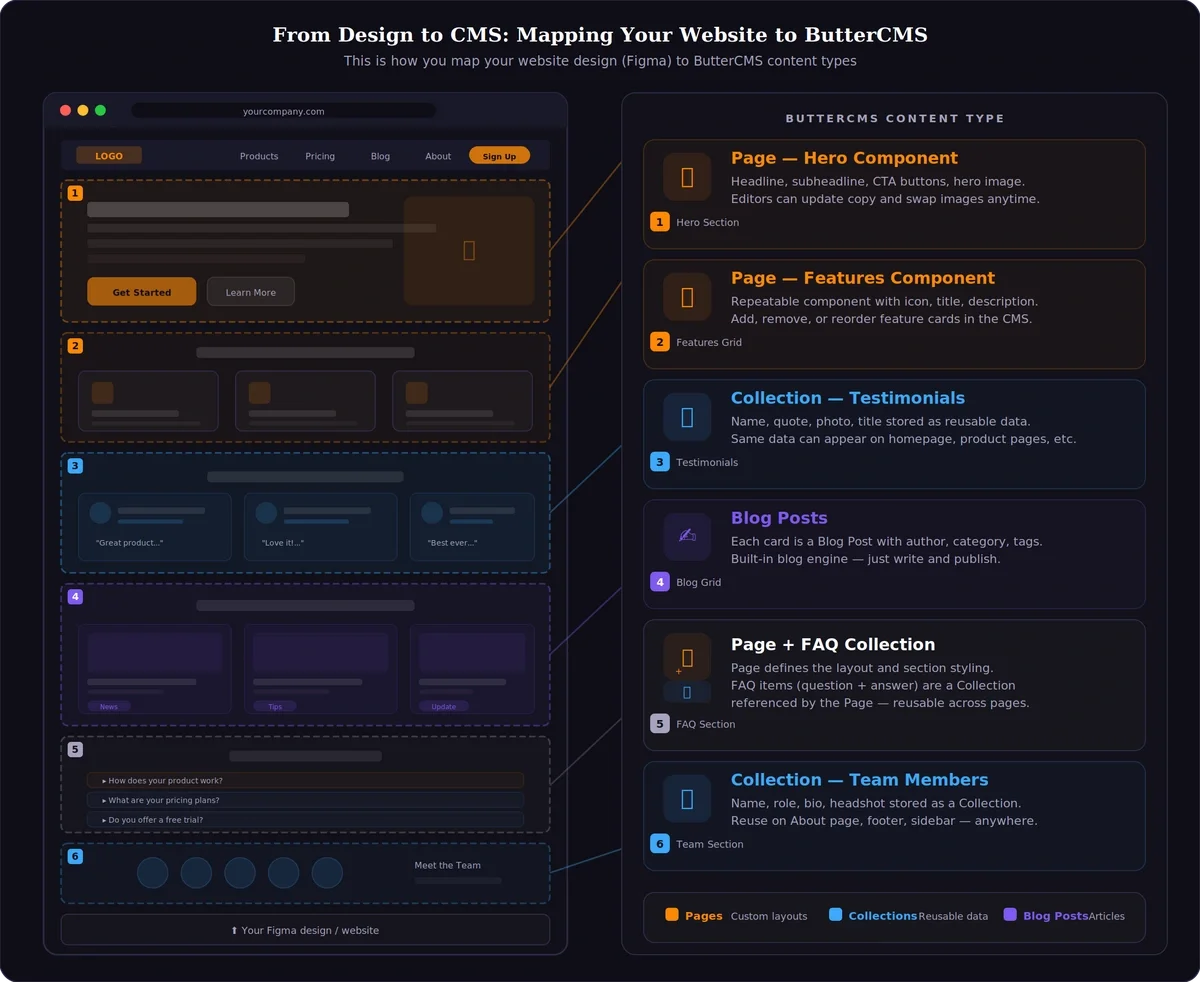Expand "How does your product work?" FAQ
1200x982 pixels.
click(305, 780)
